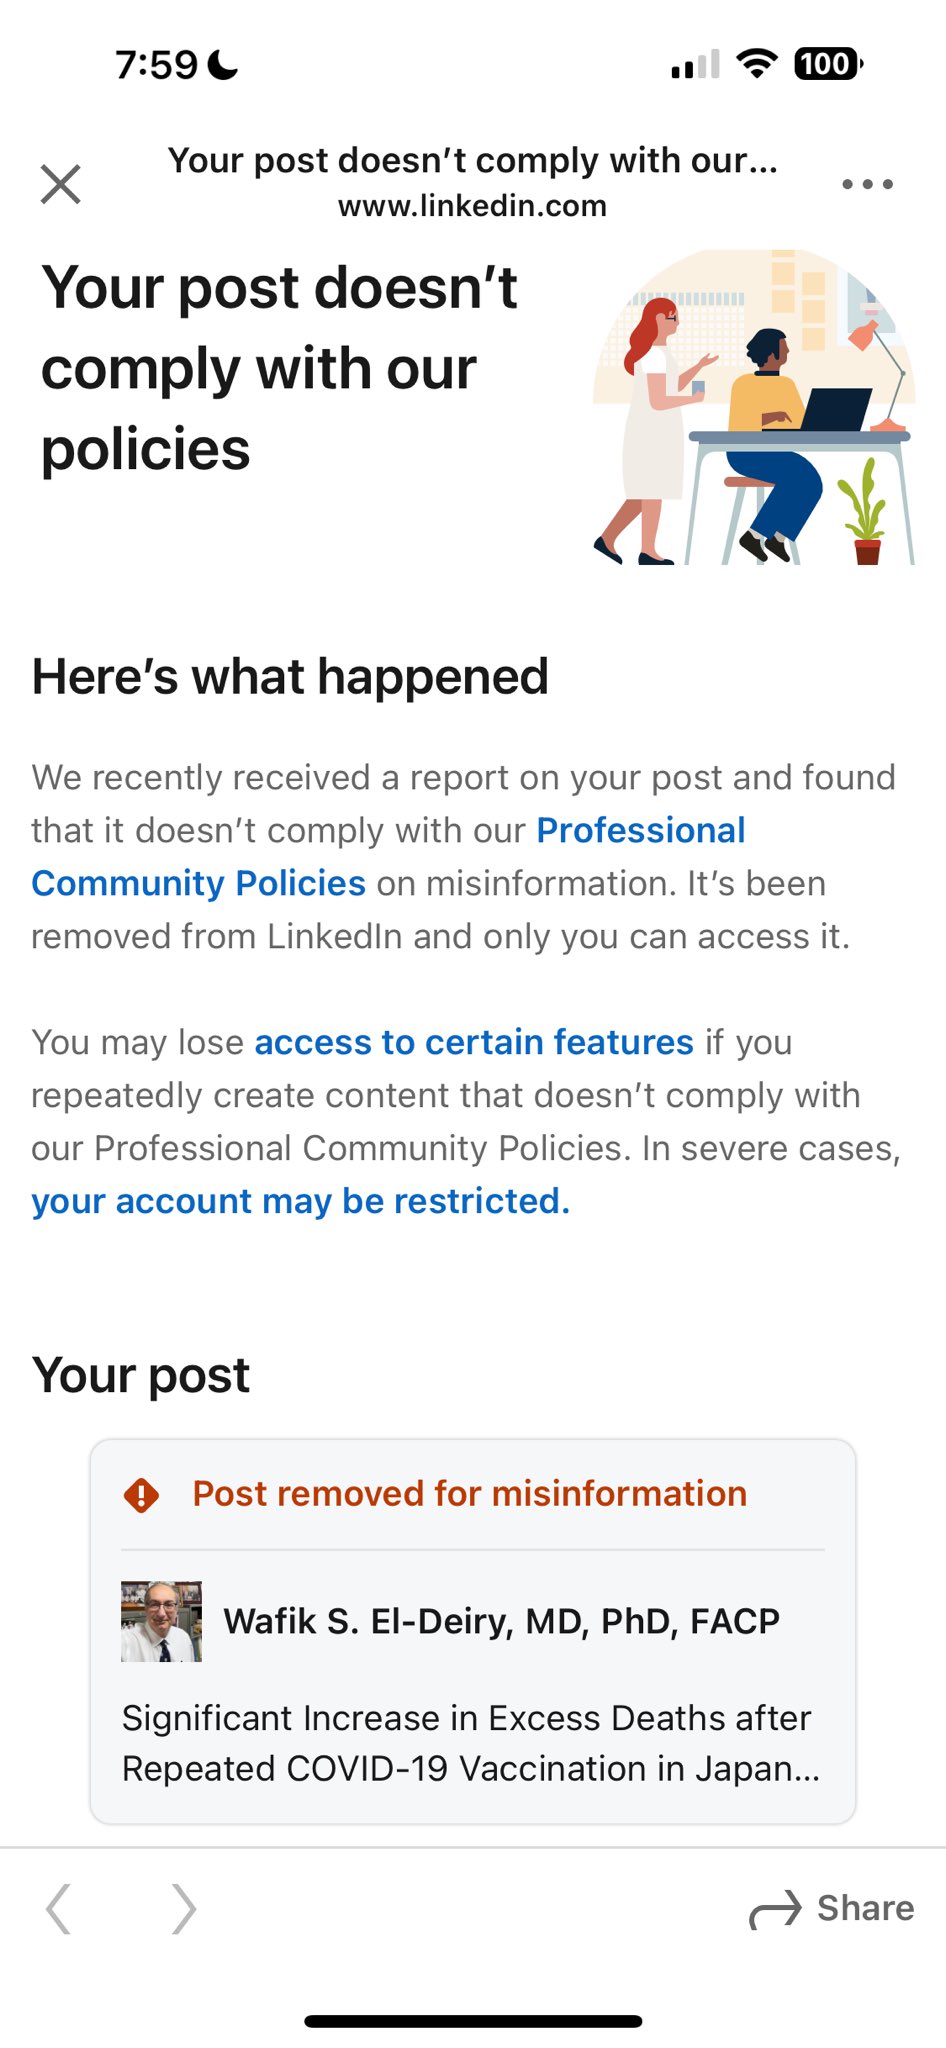Open the 'access to certain features' link
The width and height of the screenshot is (946, 2048).
point(474,1042)
